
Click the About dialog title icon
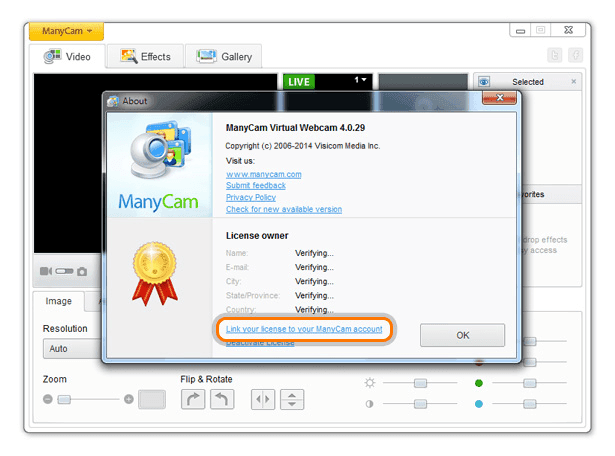click(x=113, y=101)
